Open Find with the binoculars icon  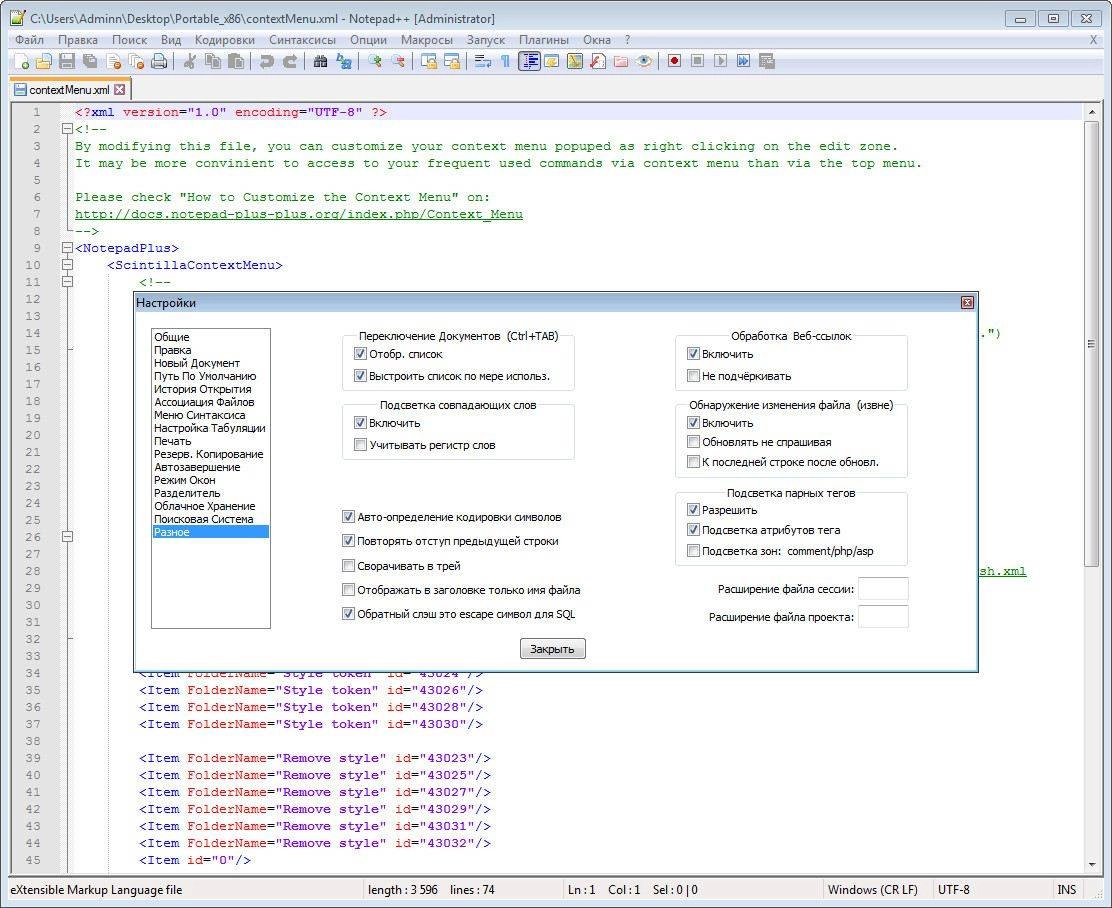click(321, 62)
